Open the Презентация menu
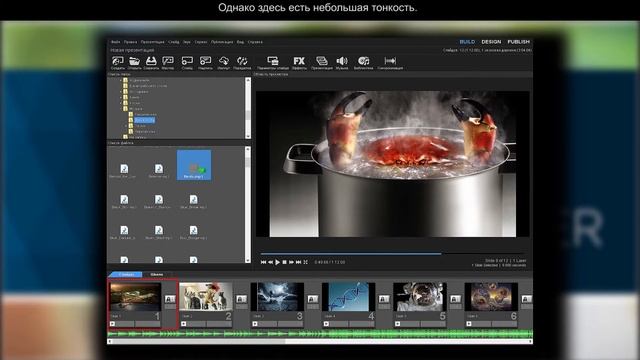This screenshot has height=360, width=640. point(153,42)
